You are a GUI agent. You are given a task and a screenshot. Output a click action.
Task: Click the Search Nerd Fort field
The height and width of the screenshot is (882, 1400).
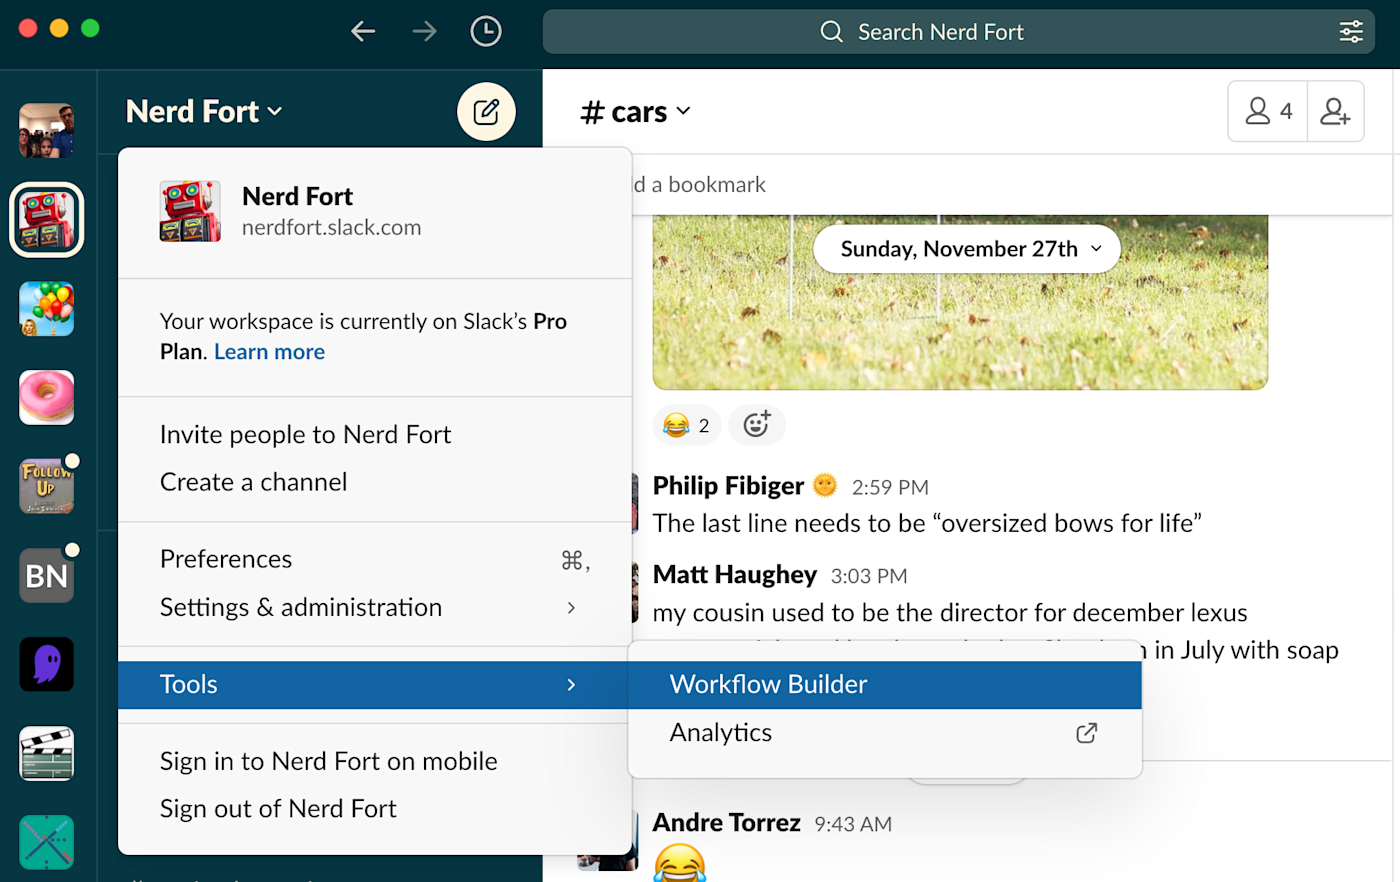click(958, 32)
